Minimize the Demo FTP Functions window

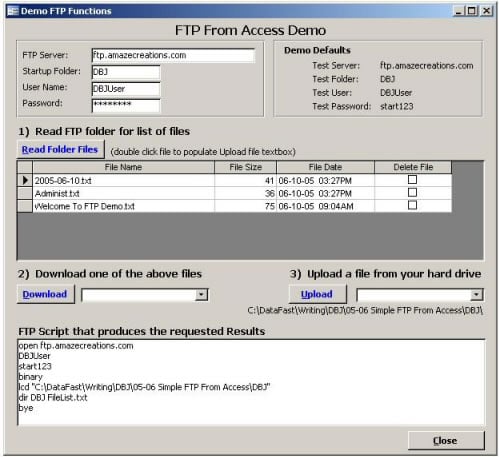pyautogui.click(x=459, y=11)
